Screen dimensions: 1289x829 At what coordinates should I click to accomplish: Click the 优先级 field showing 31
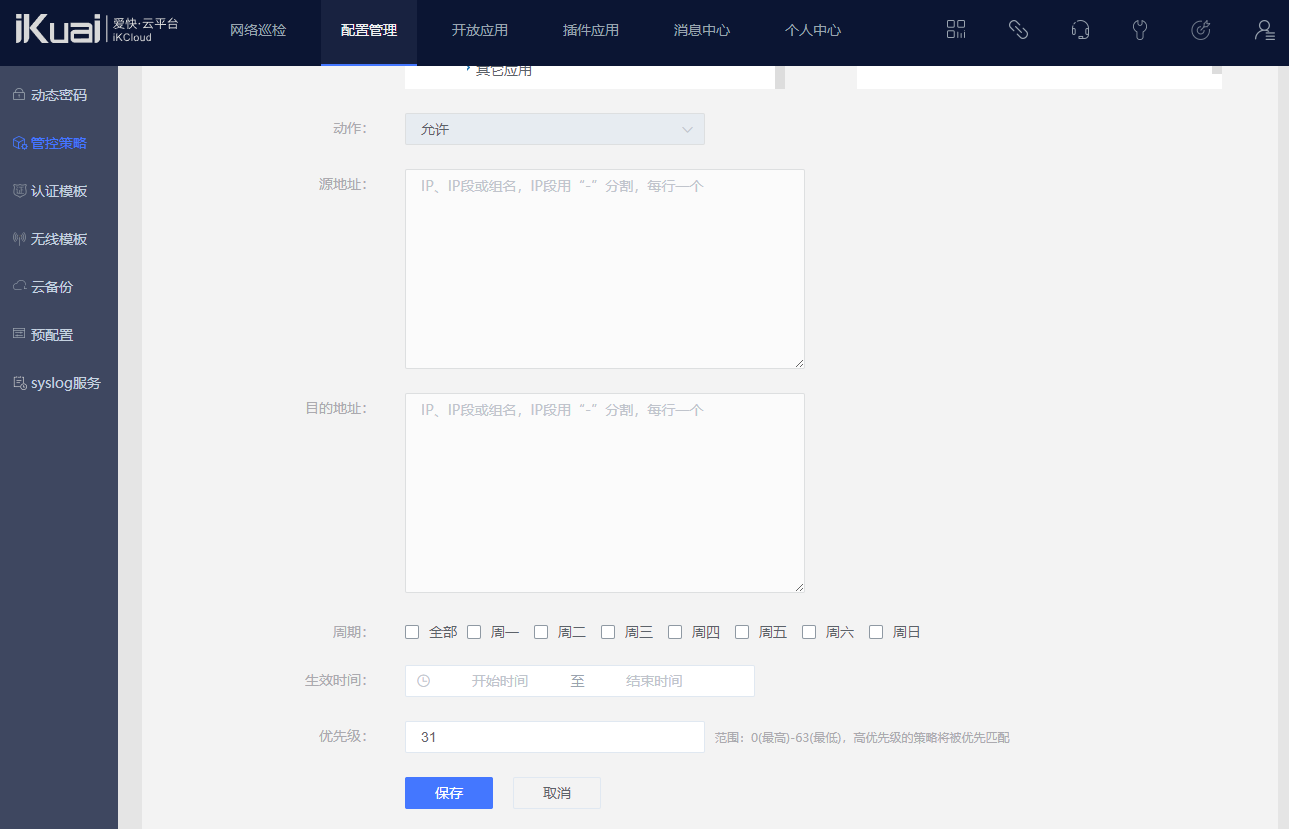click(x=555, y=737)
